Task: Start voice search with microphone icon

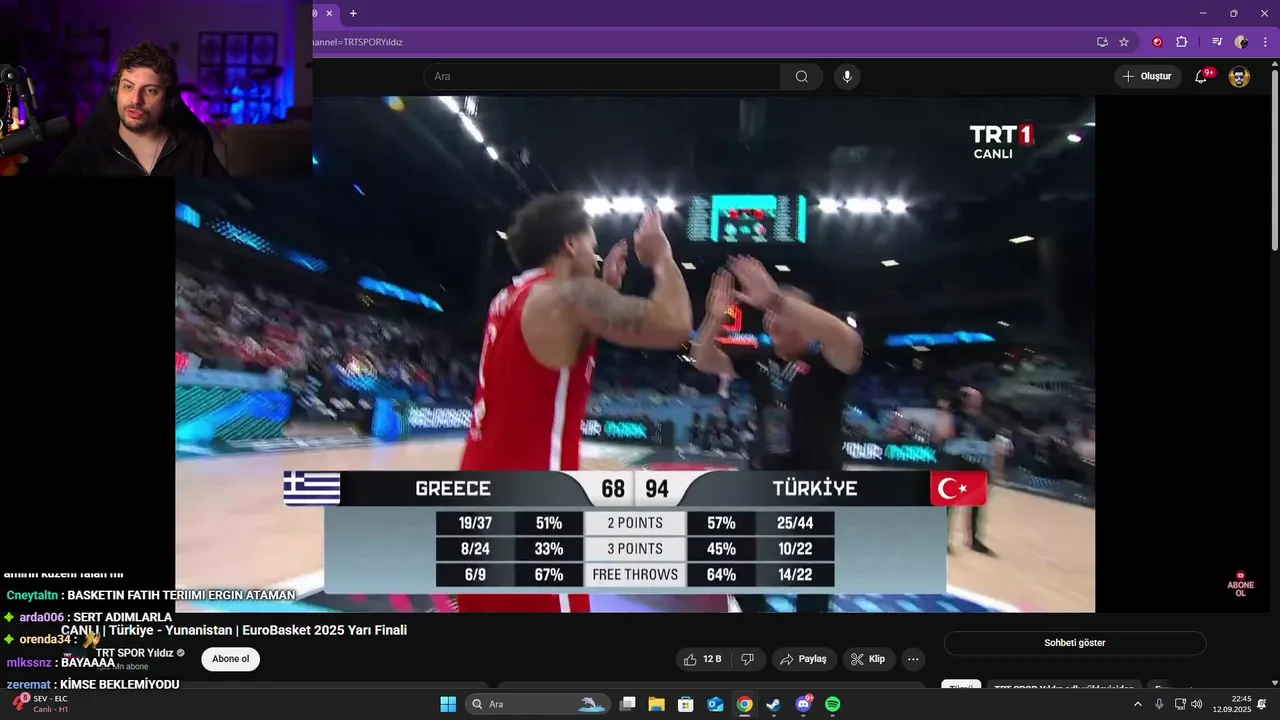Action: tap(847, 77)
